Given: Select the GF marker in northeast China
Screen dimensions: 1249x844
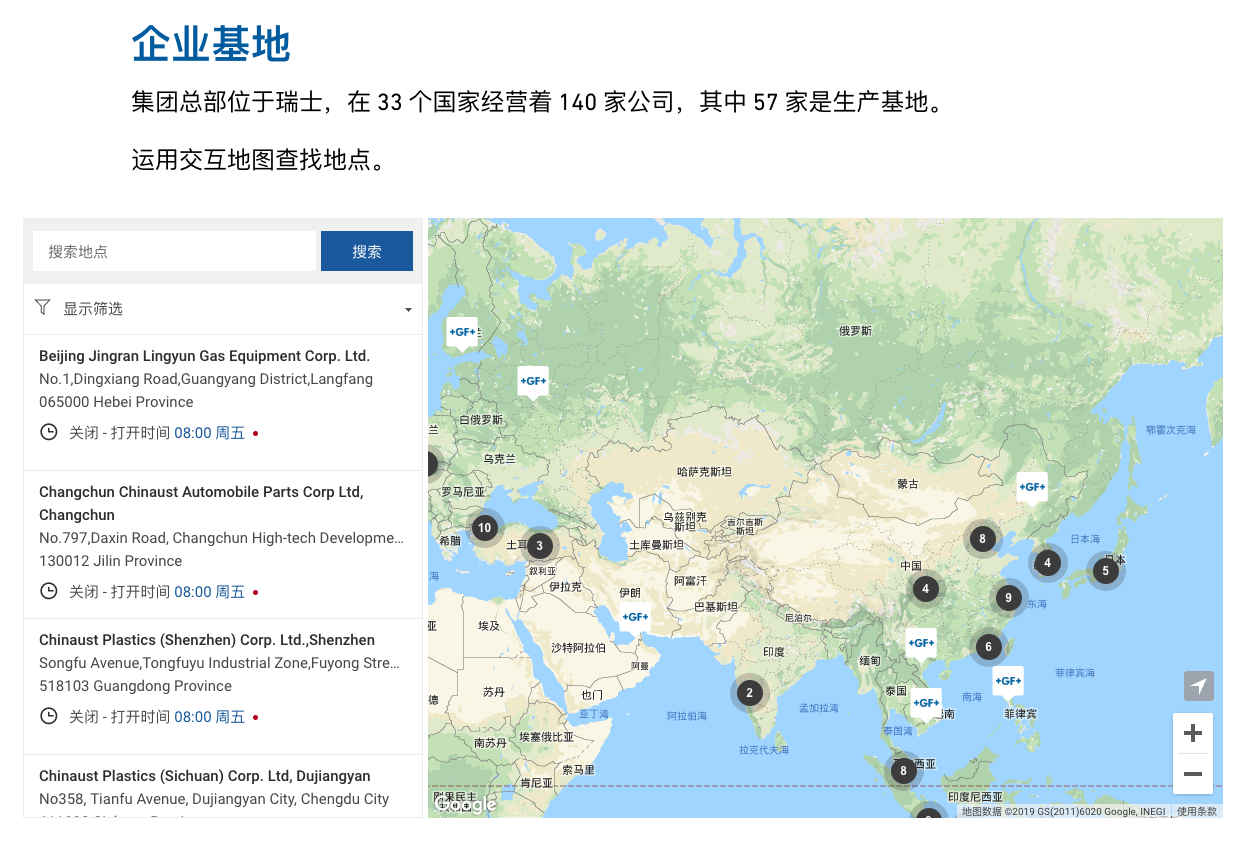Looking at the screenshot, I should [1032, 487].
